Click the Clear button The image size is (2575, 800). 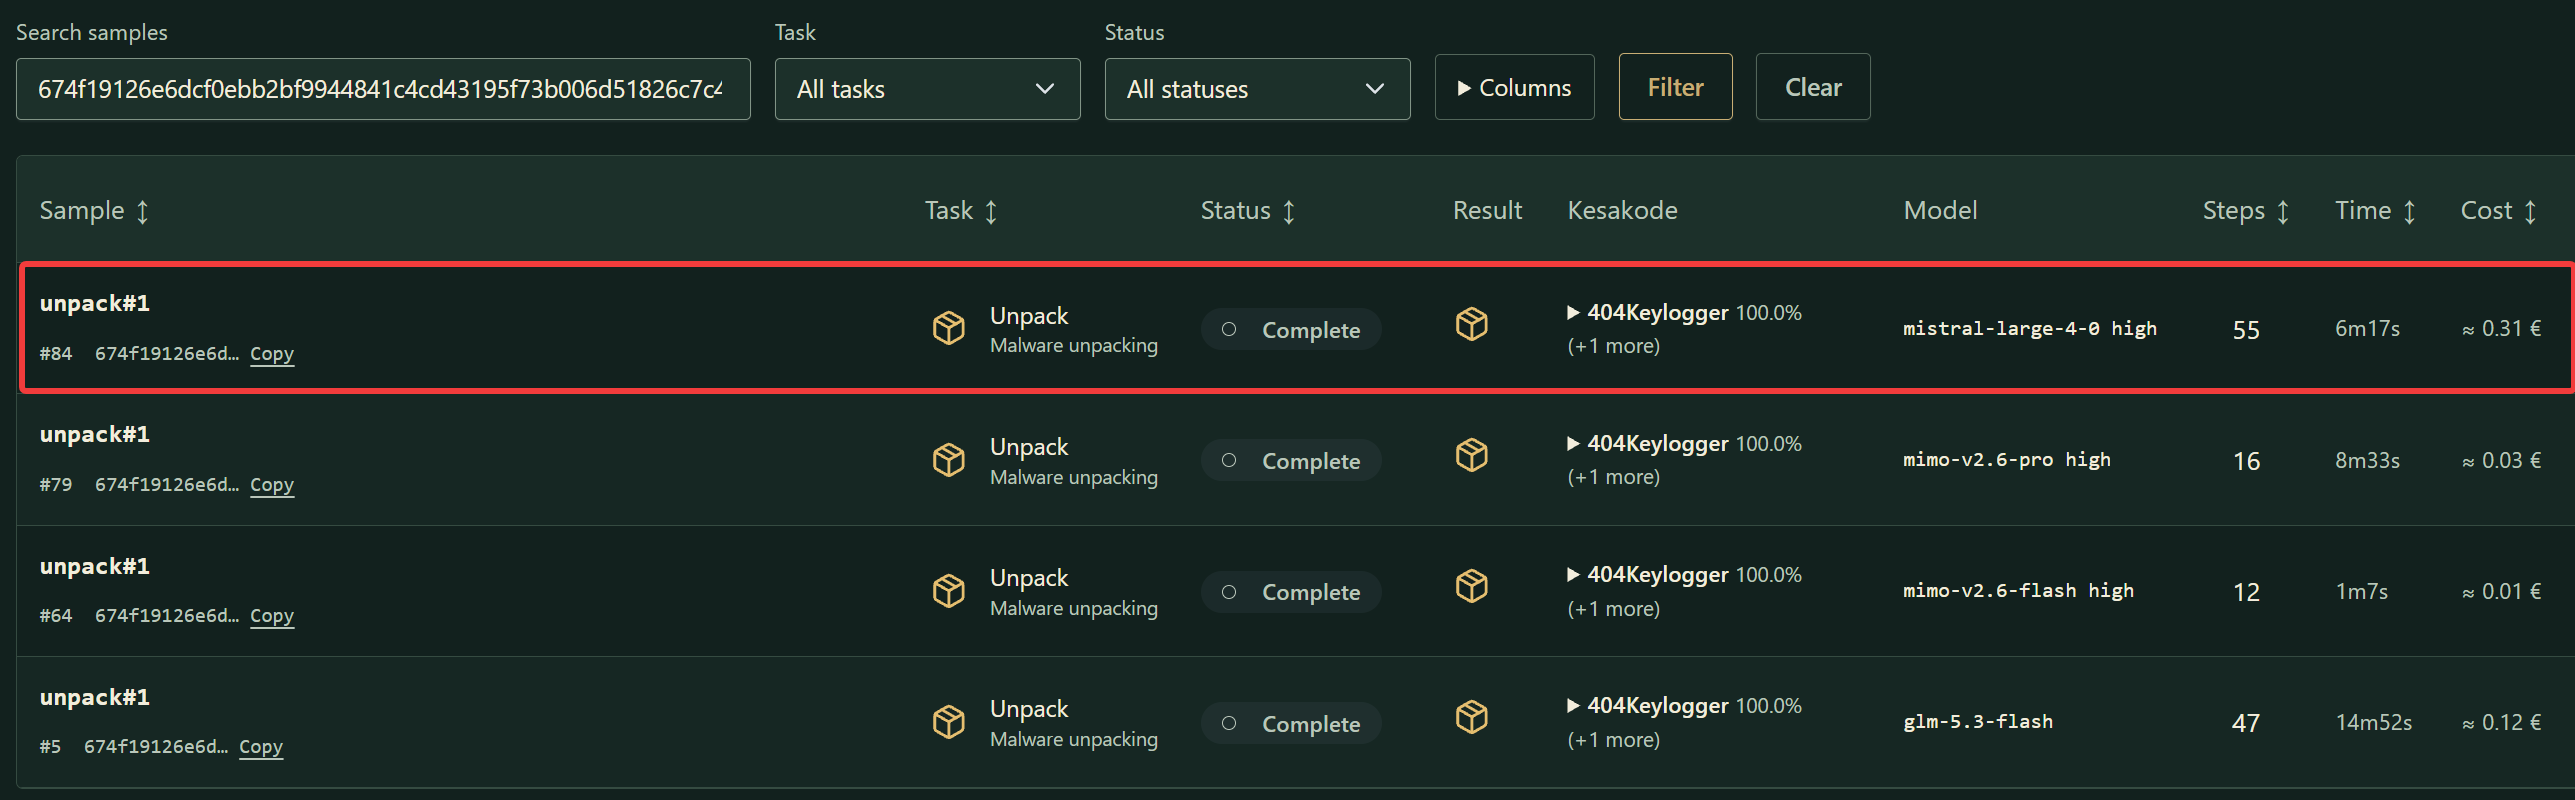click(x=1813, y=87)
